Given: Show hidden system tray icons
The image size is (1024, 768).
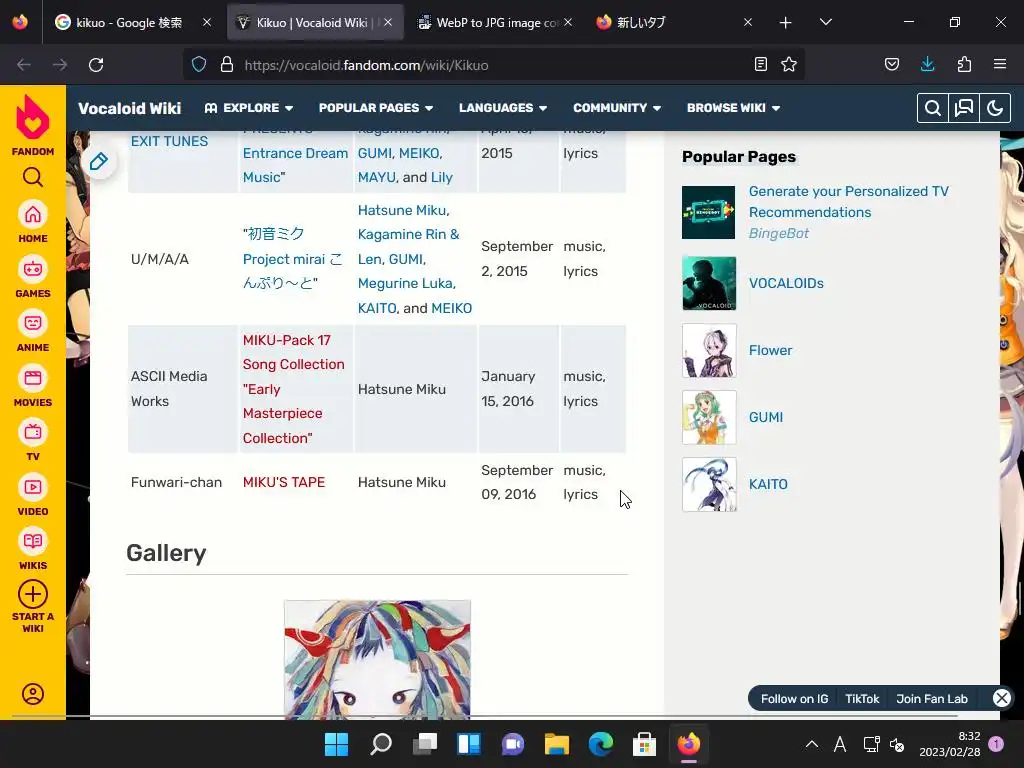Looking at the screenshot, I should pos(811,744).
